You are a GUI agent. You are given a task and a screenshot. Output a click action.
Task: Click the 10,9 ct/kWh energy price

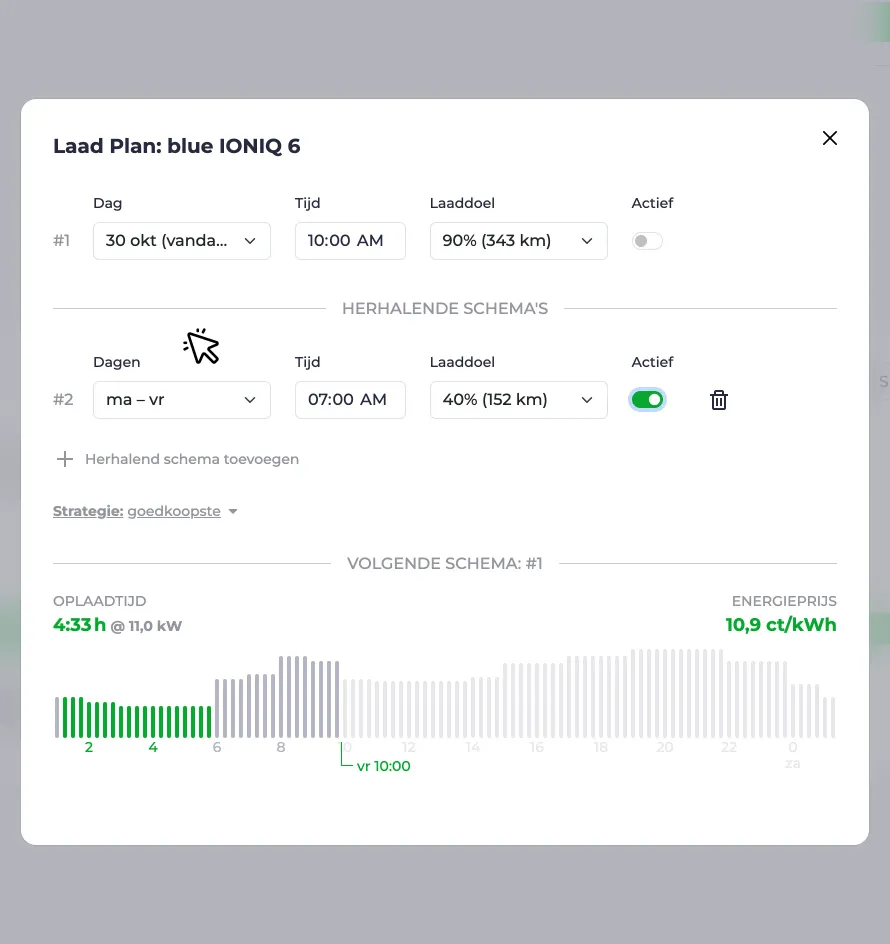[781, 625]
